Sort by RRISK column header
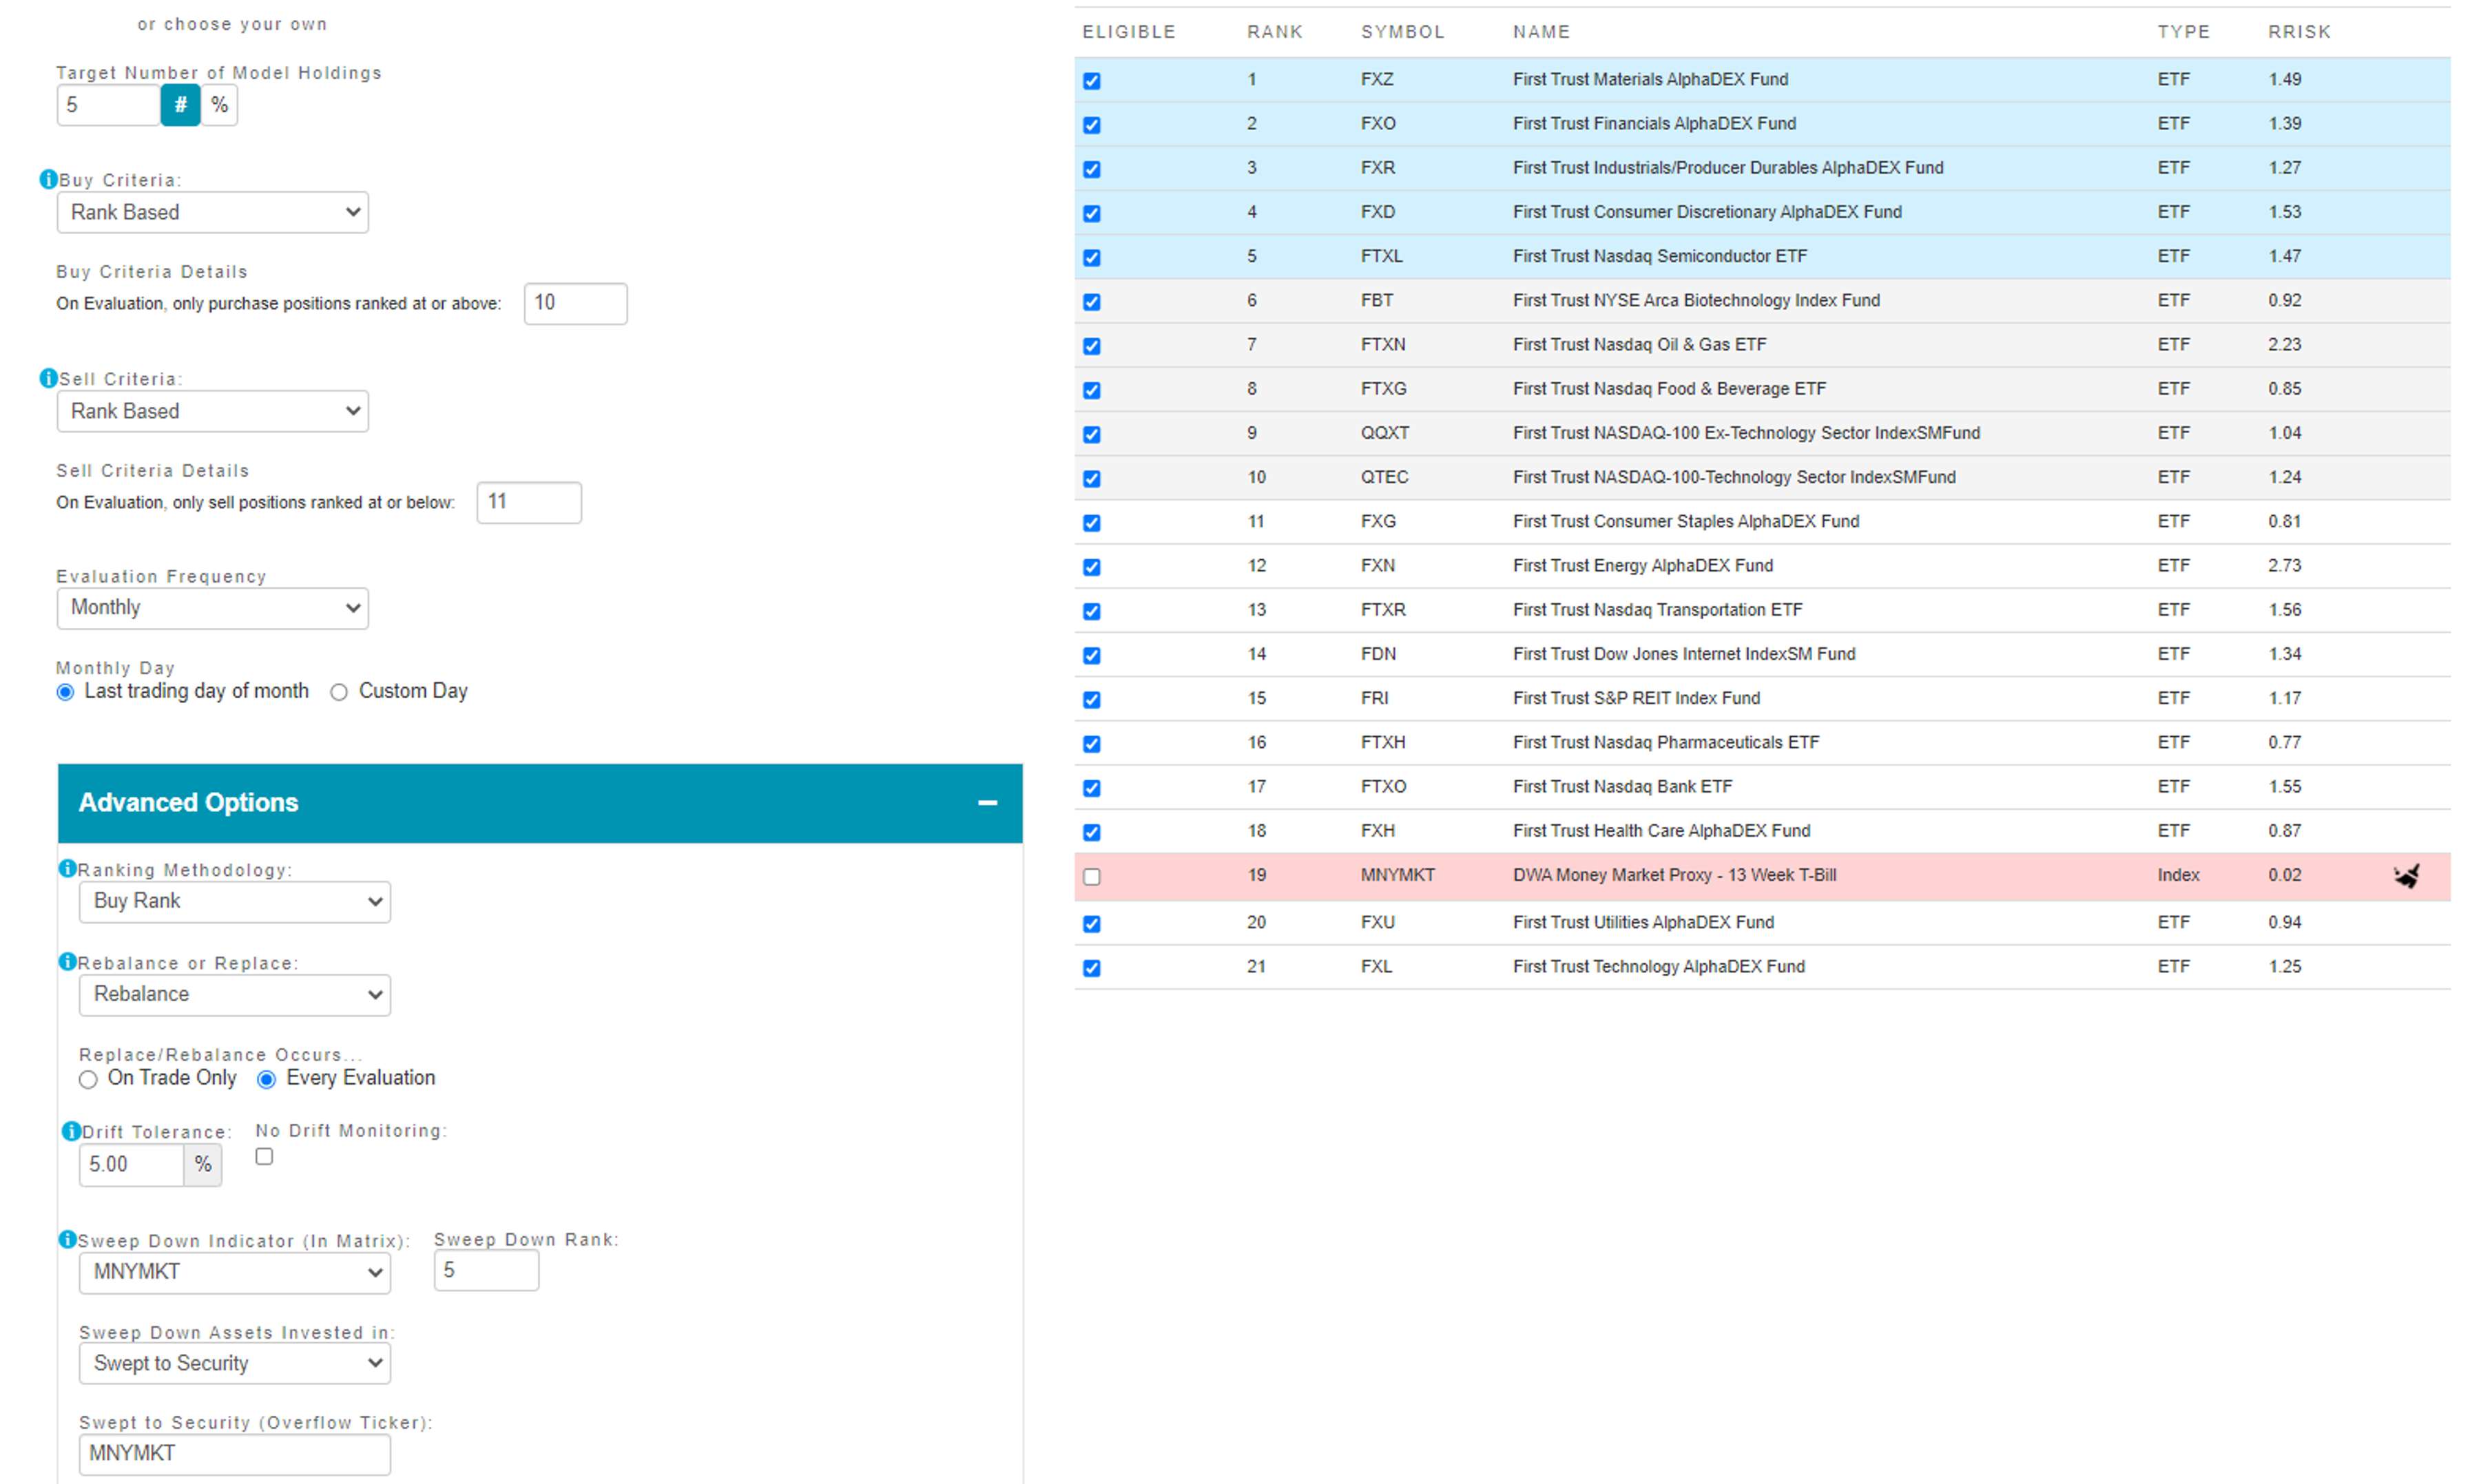 coord(2300,32)
